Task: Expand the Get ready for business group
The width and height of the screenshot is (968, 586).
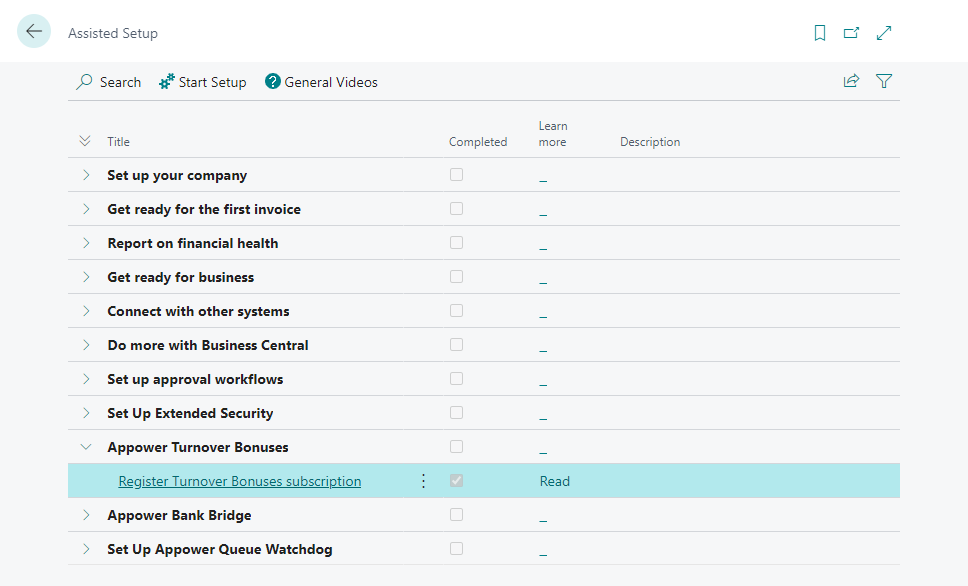Action: point(86,277)
